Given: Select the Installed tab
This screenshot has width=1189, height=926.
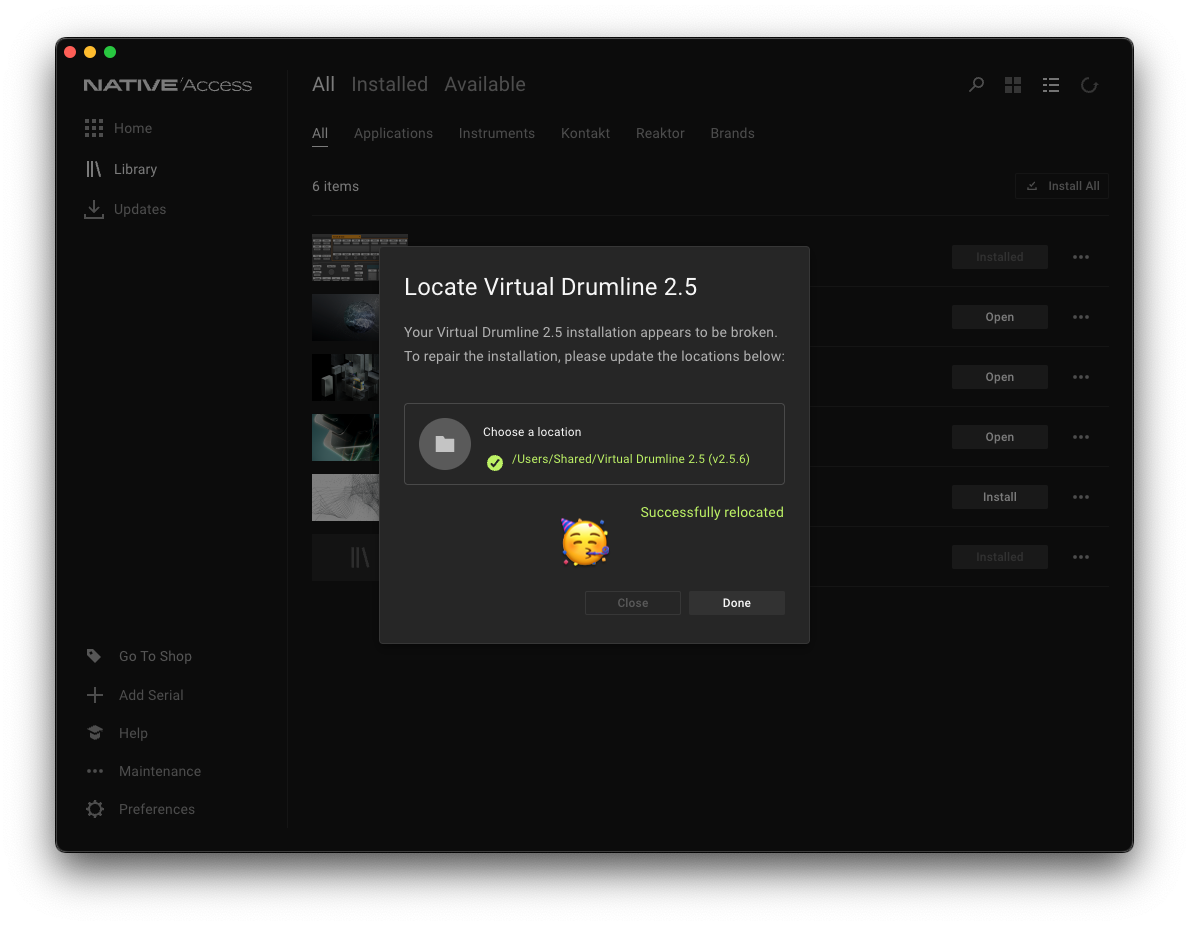Looking at the screenshot, I should tap(390, 84).
